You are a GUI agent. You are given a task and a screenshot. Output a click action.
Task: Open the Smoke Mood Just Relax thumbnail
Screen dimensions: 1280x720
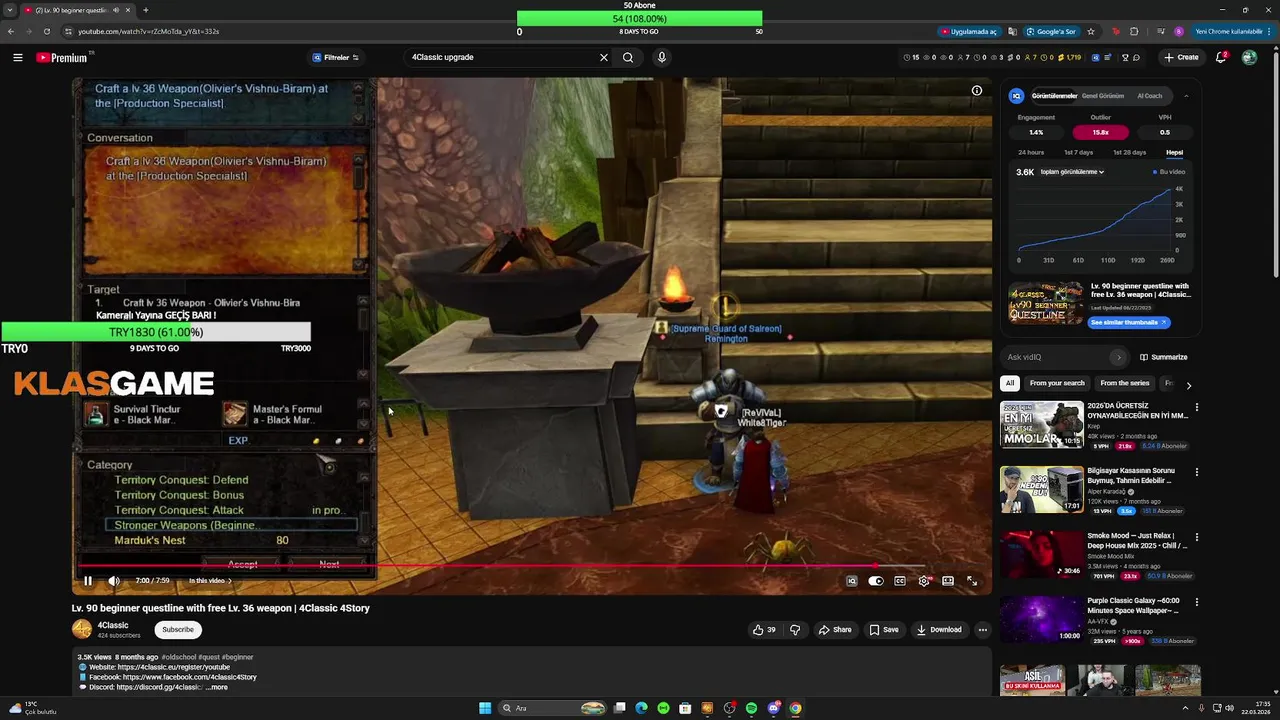[x=1042, y=554]
